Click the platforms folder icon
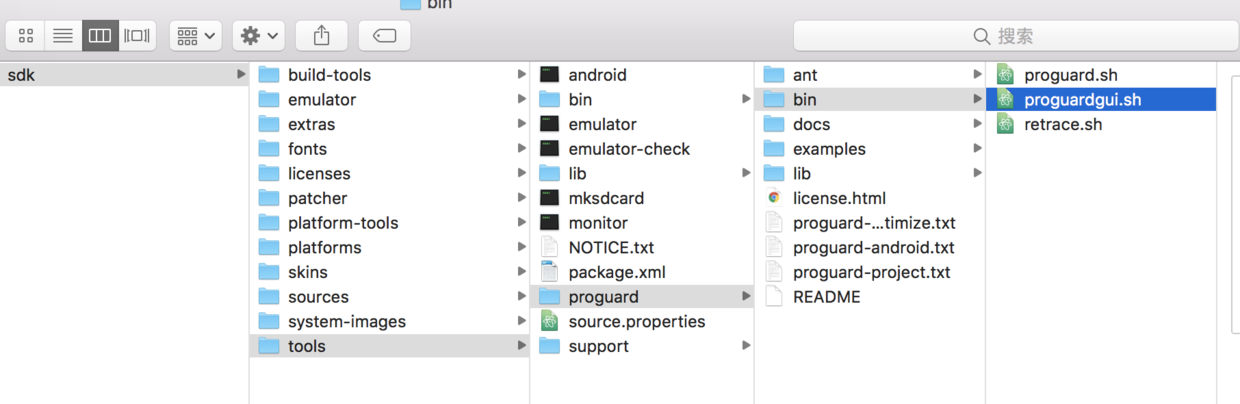 tap(268, 248)
